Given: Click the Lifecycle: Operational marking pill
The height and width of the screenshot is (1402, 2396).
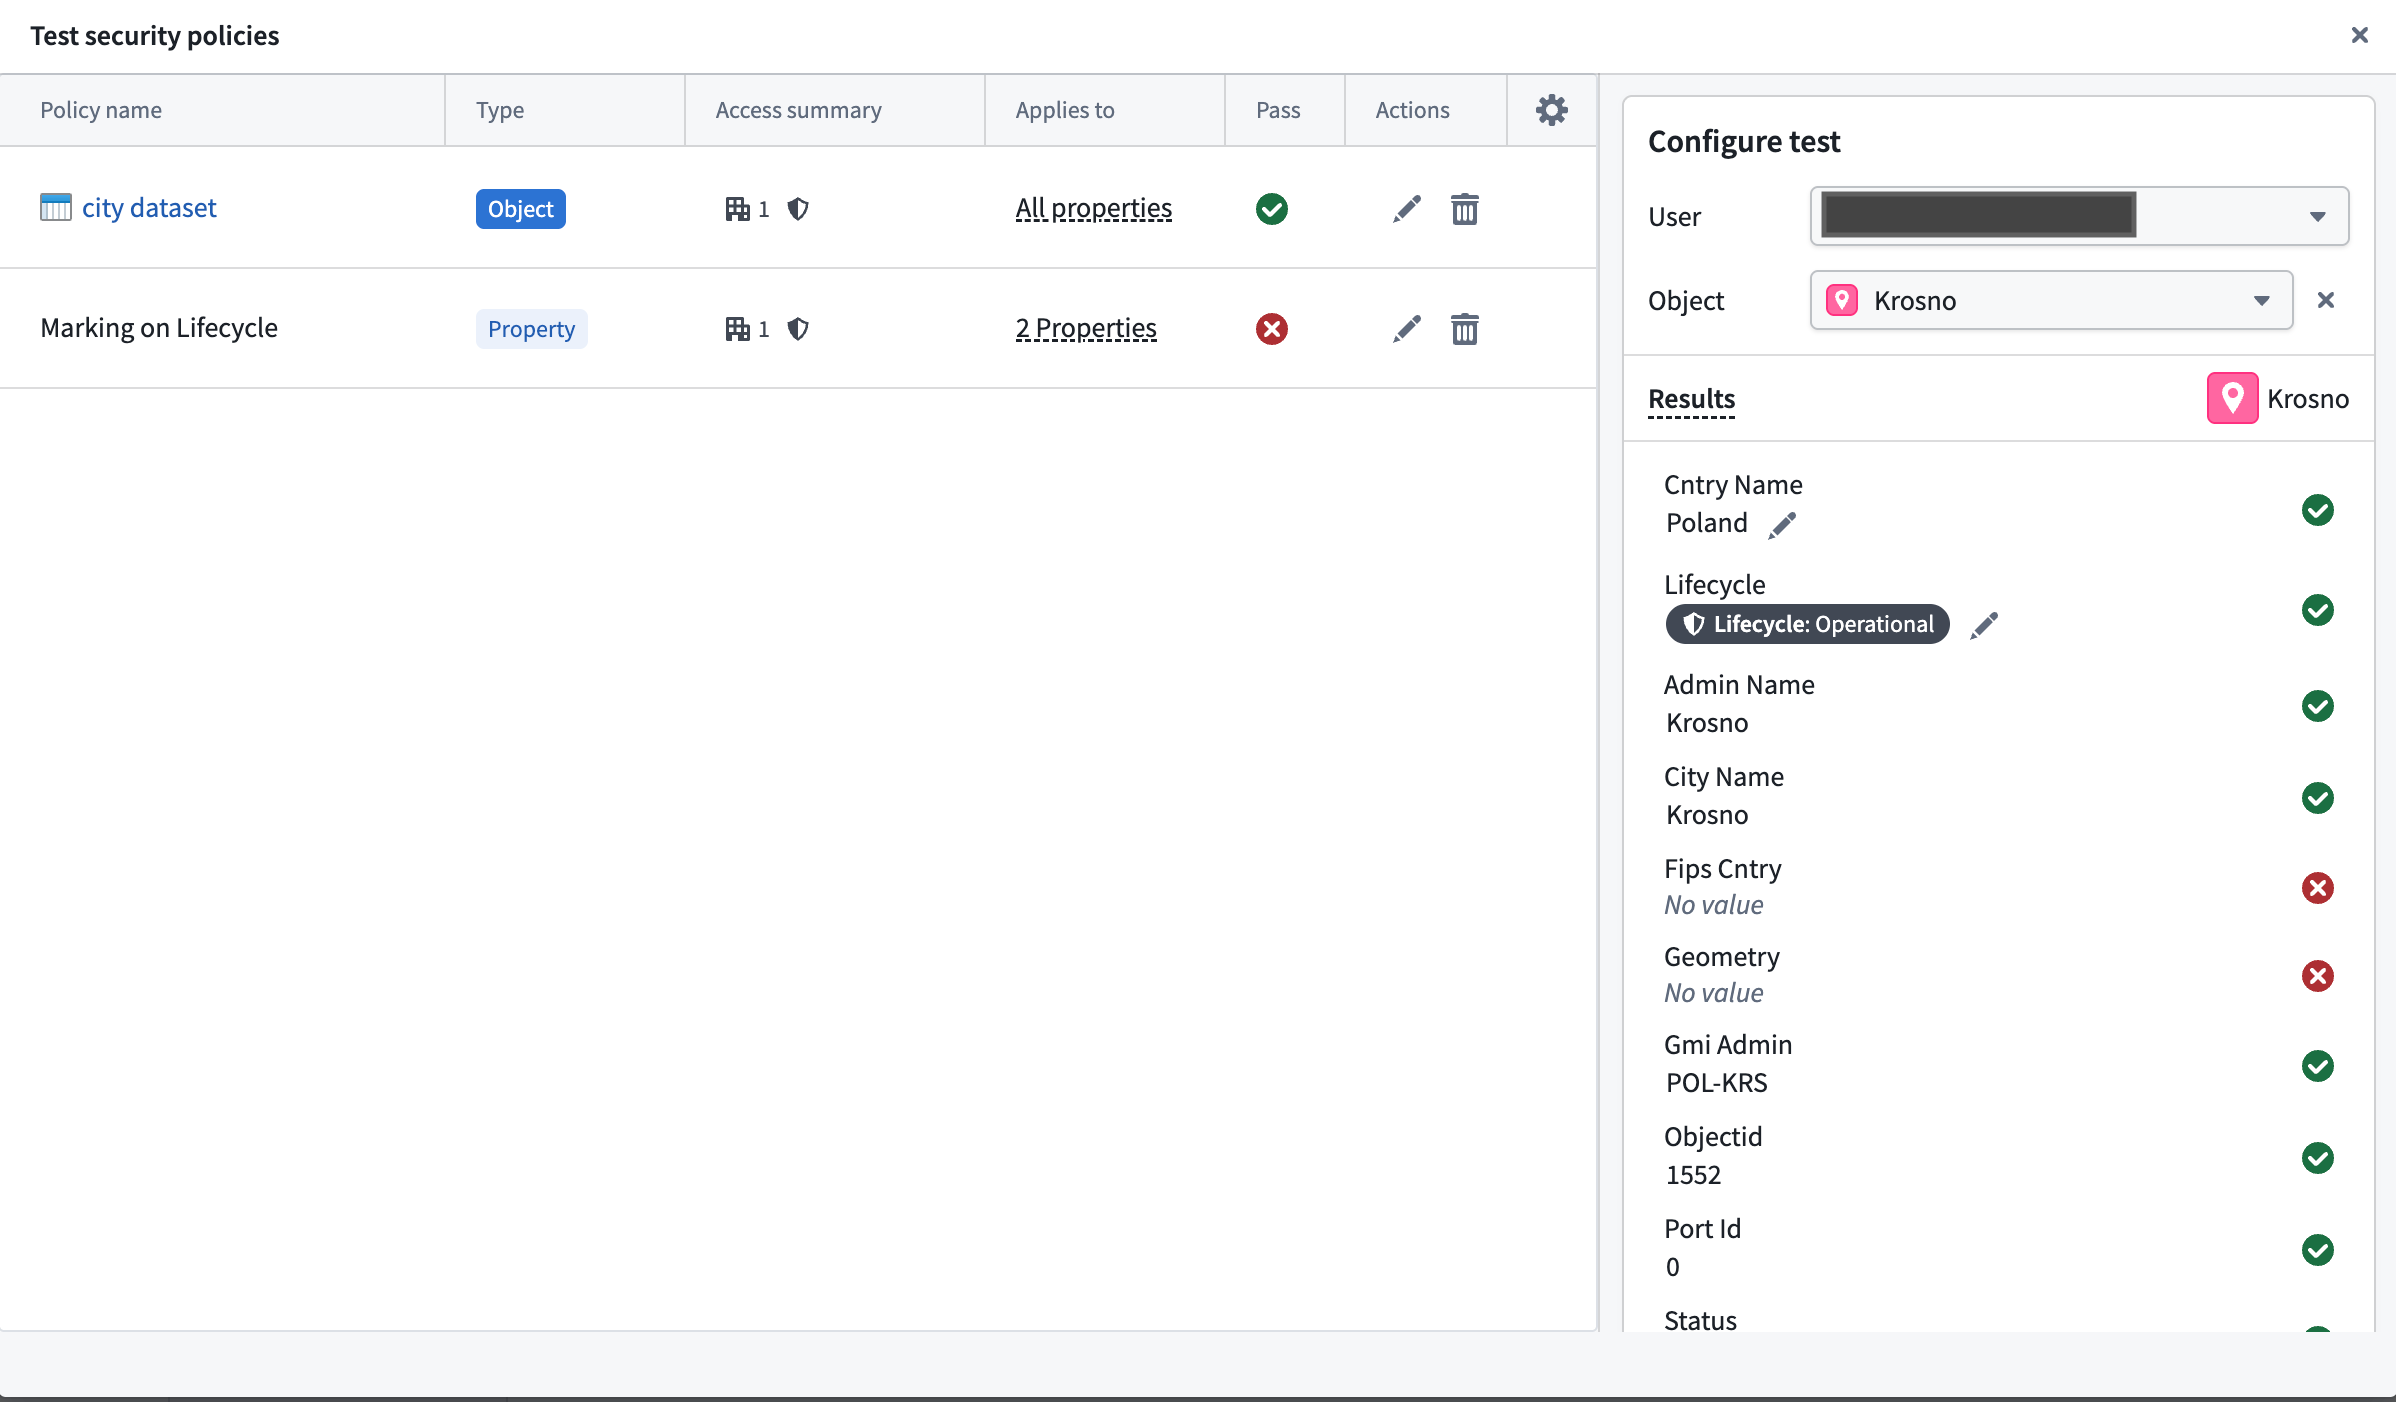Looking at the screenshot, I should tap(1807, 624).
